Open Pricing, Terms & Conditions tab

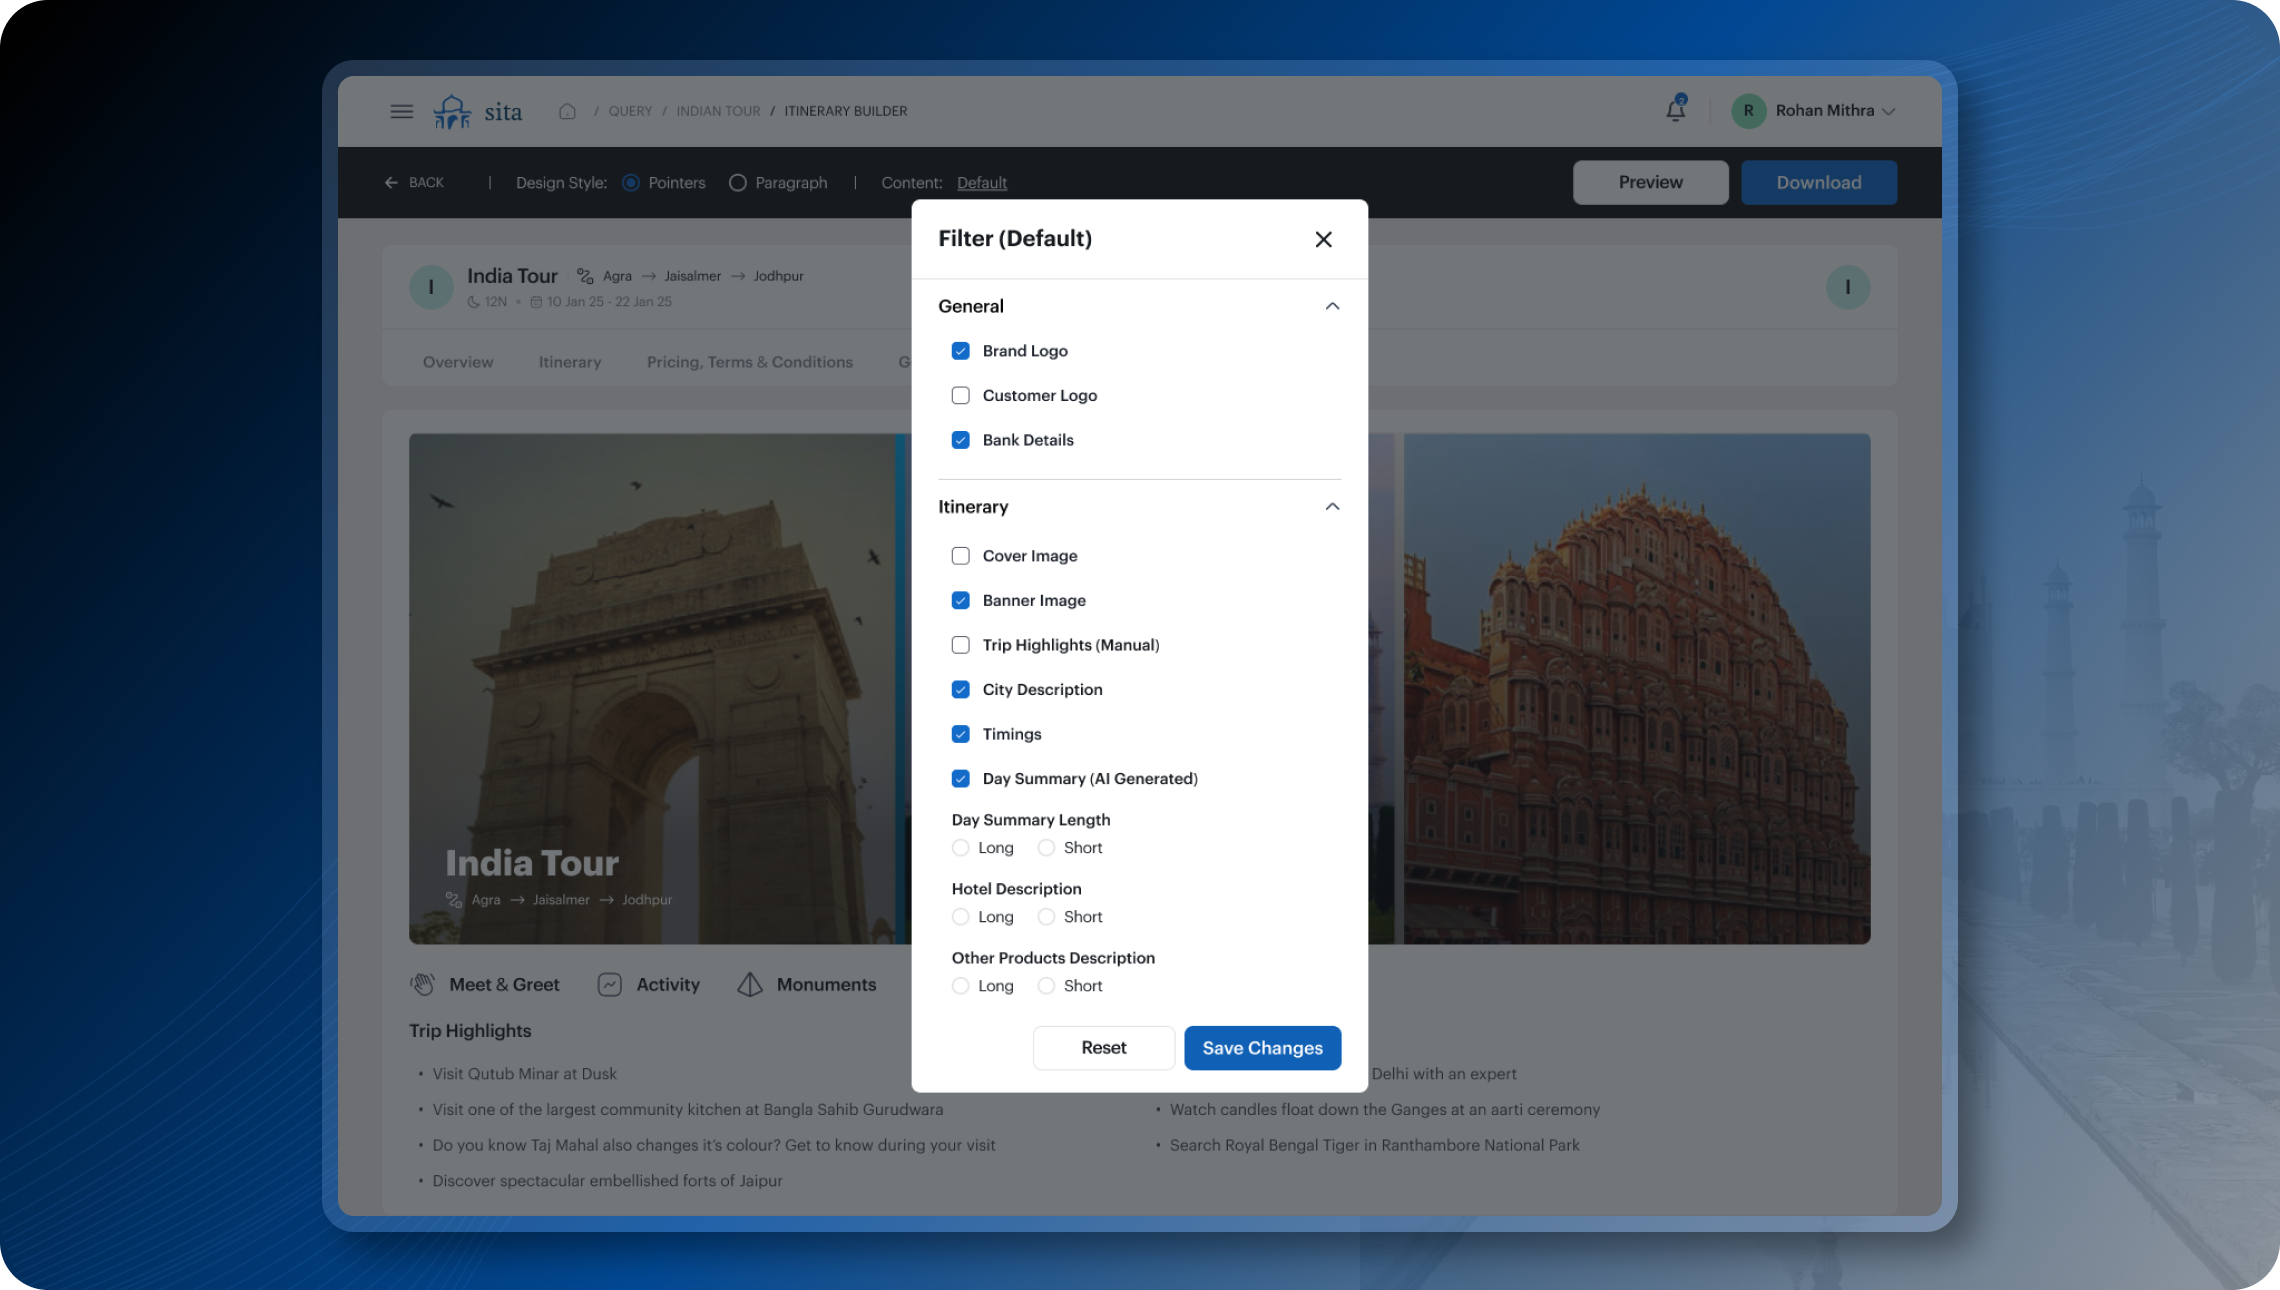(750, 362)
